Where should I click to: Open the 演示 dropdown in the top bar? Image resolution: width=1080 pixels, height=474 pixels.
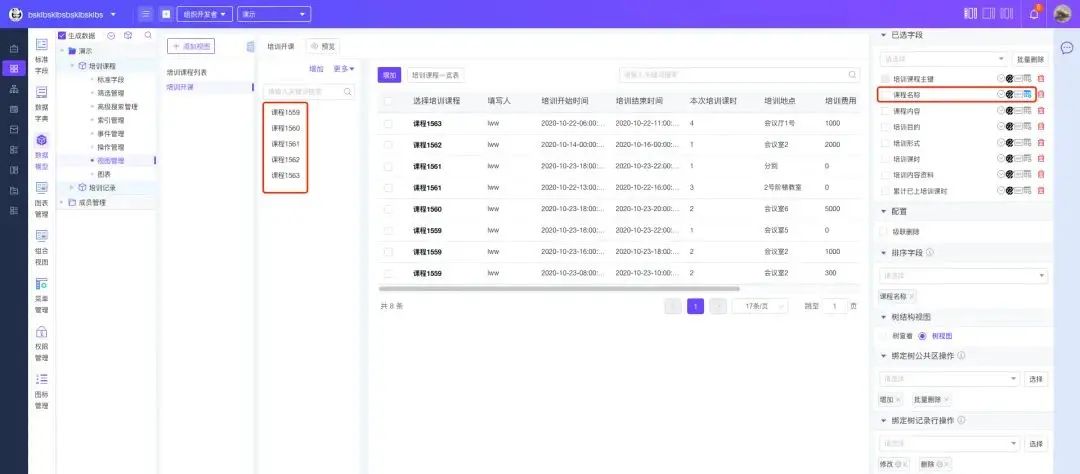pos(273,14)
